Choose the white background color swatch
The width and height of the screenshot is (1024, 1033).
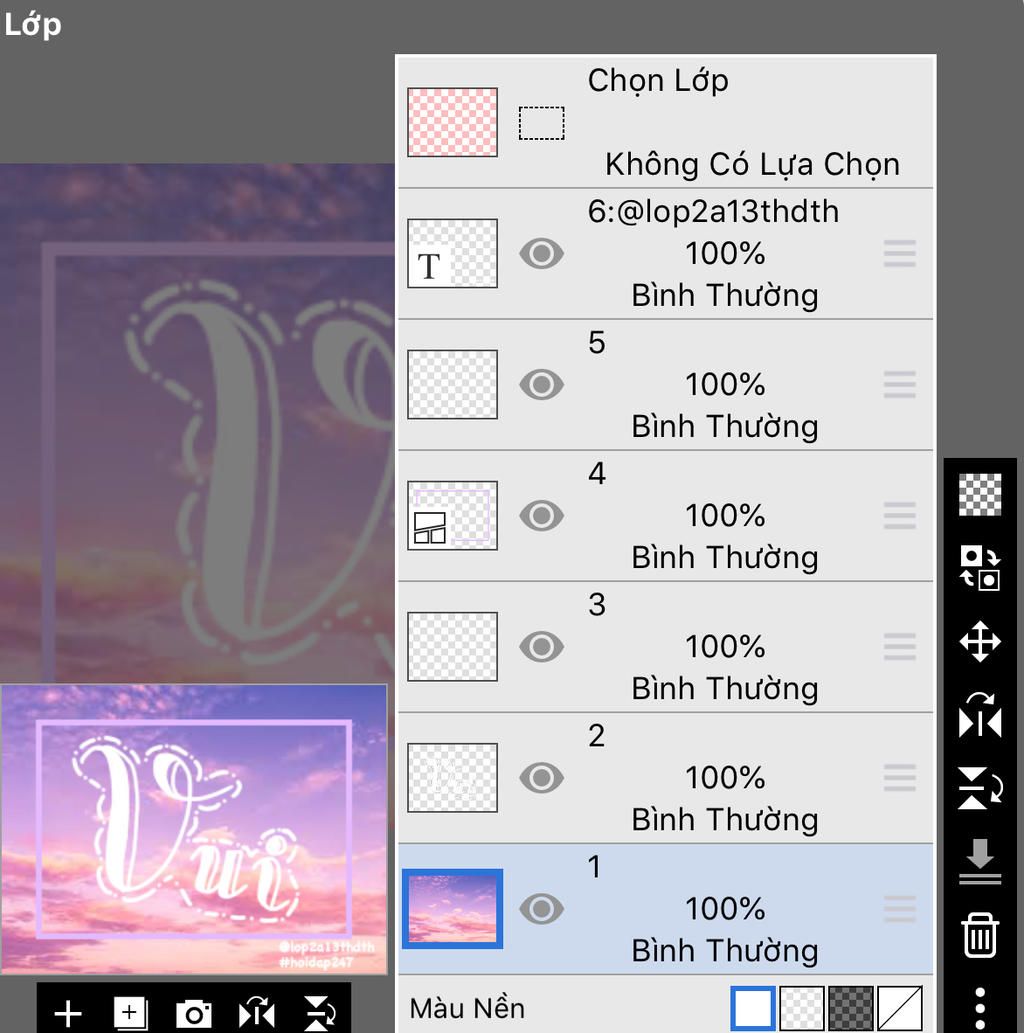(753, 1008)
